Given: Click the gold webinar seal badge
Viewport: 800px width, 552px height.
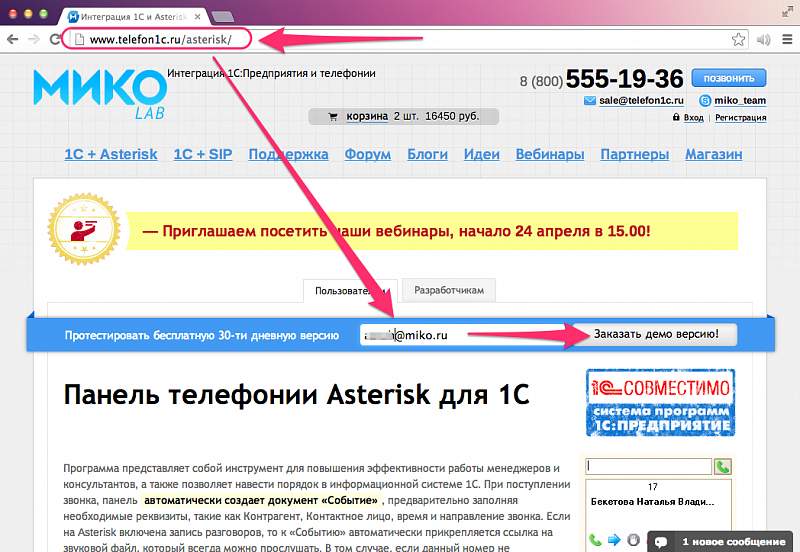Looking at the screenshot, I should coord(84,229).
